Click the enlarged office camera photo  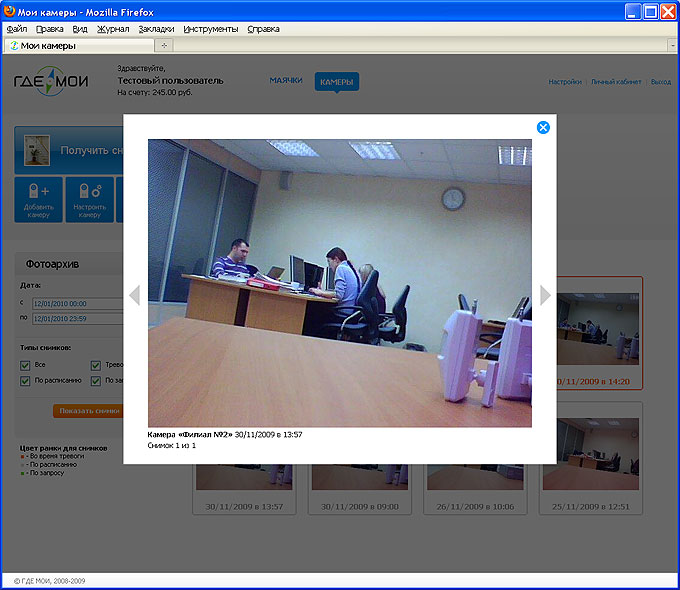pyautogui.click(x=340, y=283)
